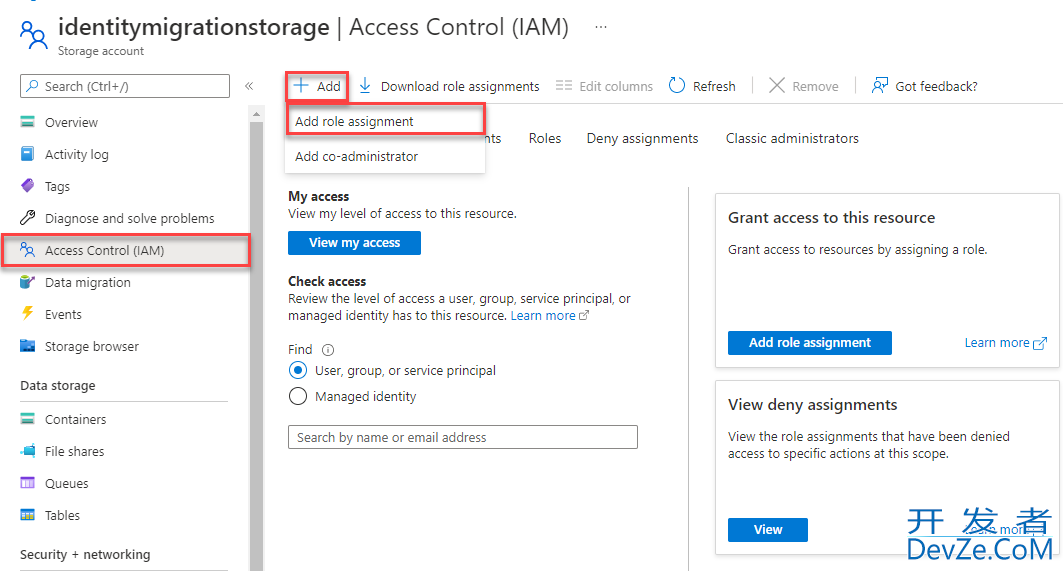Screen dimensions: 1063x571
Task: Click Download role assignments toolbar text
Action: tap(460, 86)
